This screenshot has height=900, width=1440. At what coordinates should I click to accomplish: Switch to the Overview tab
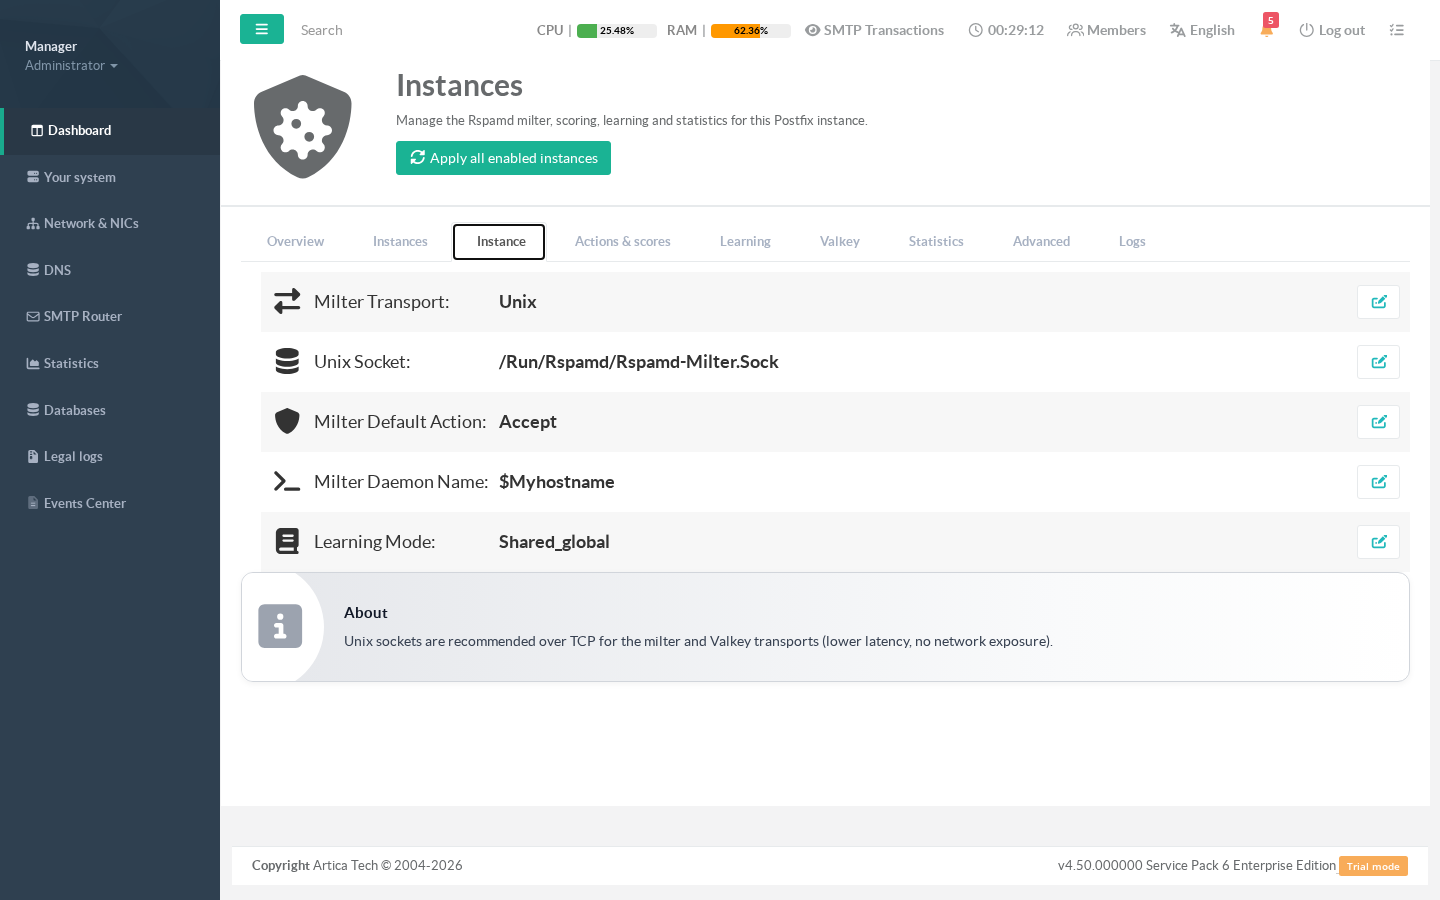click(295, 241)
